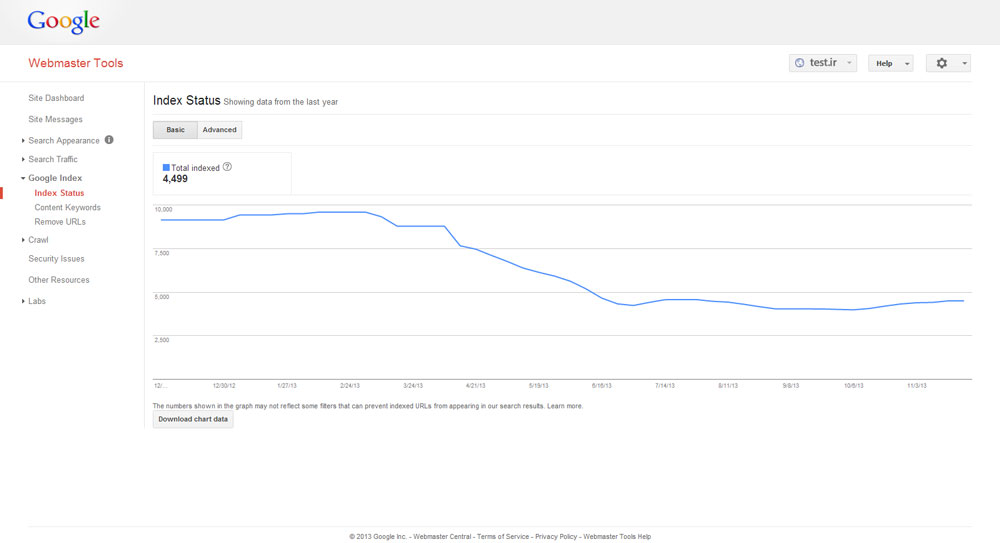Follow the Learn more link
The image size is (1000, 543).
(x=564, y=406)
